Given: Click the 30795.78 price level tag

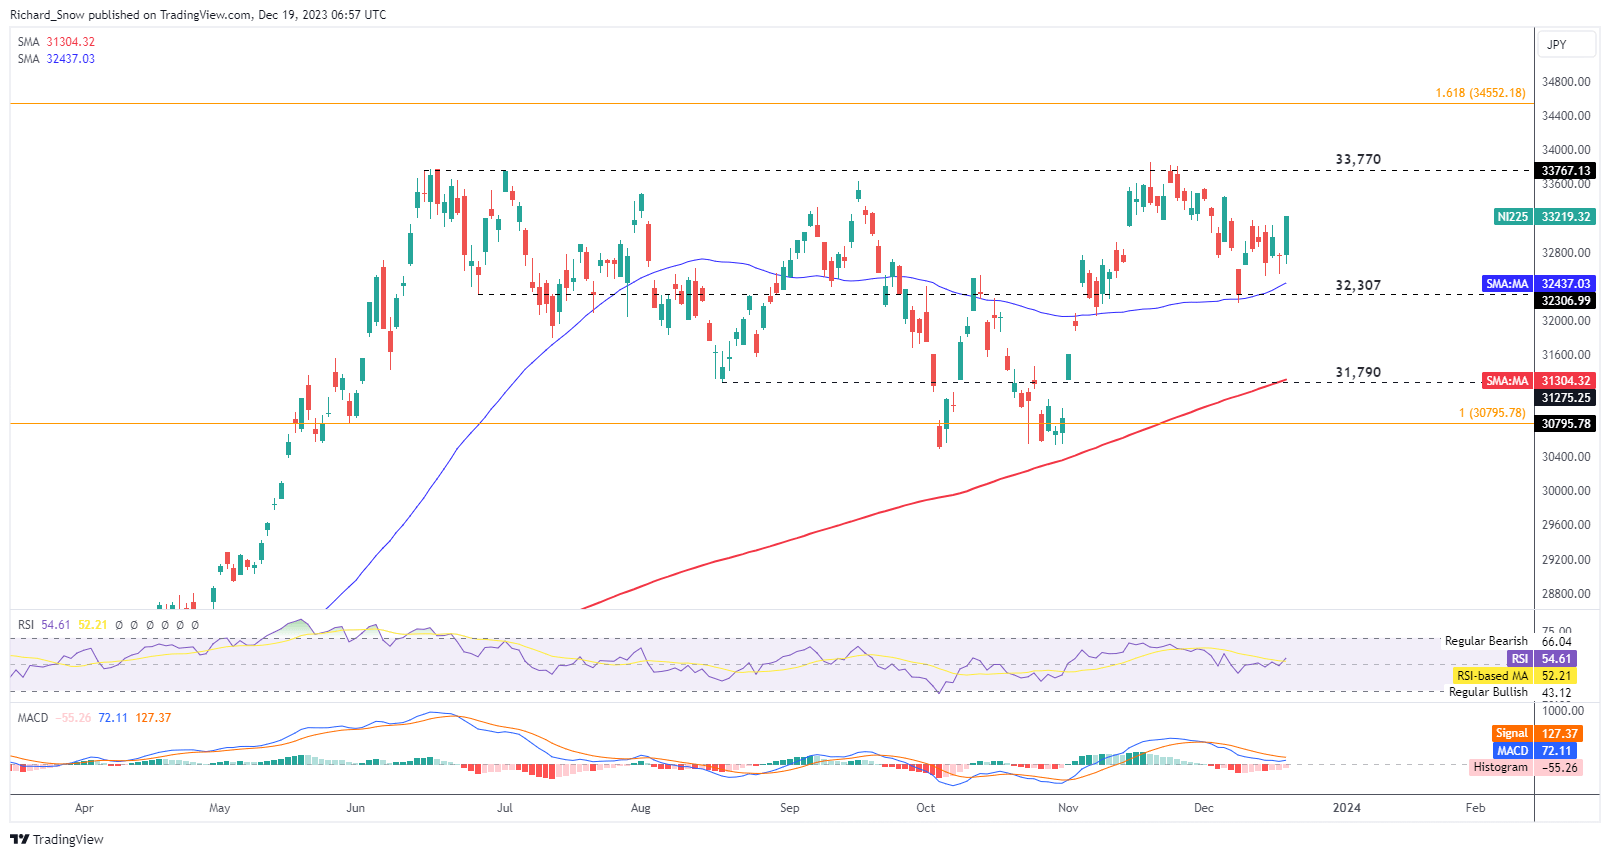Looking at the screenshot, I should coord(1565,424).
